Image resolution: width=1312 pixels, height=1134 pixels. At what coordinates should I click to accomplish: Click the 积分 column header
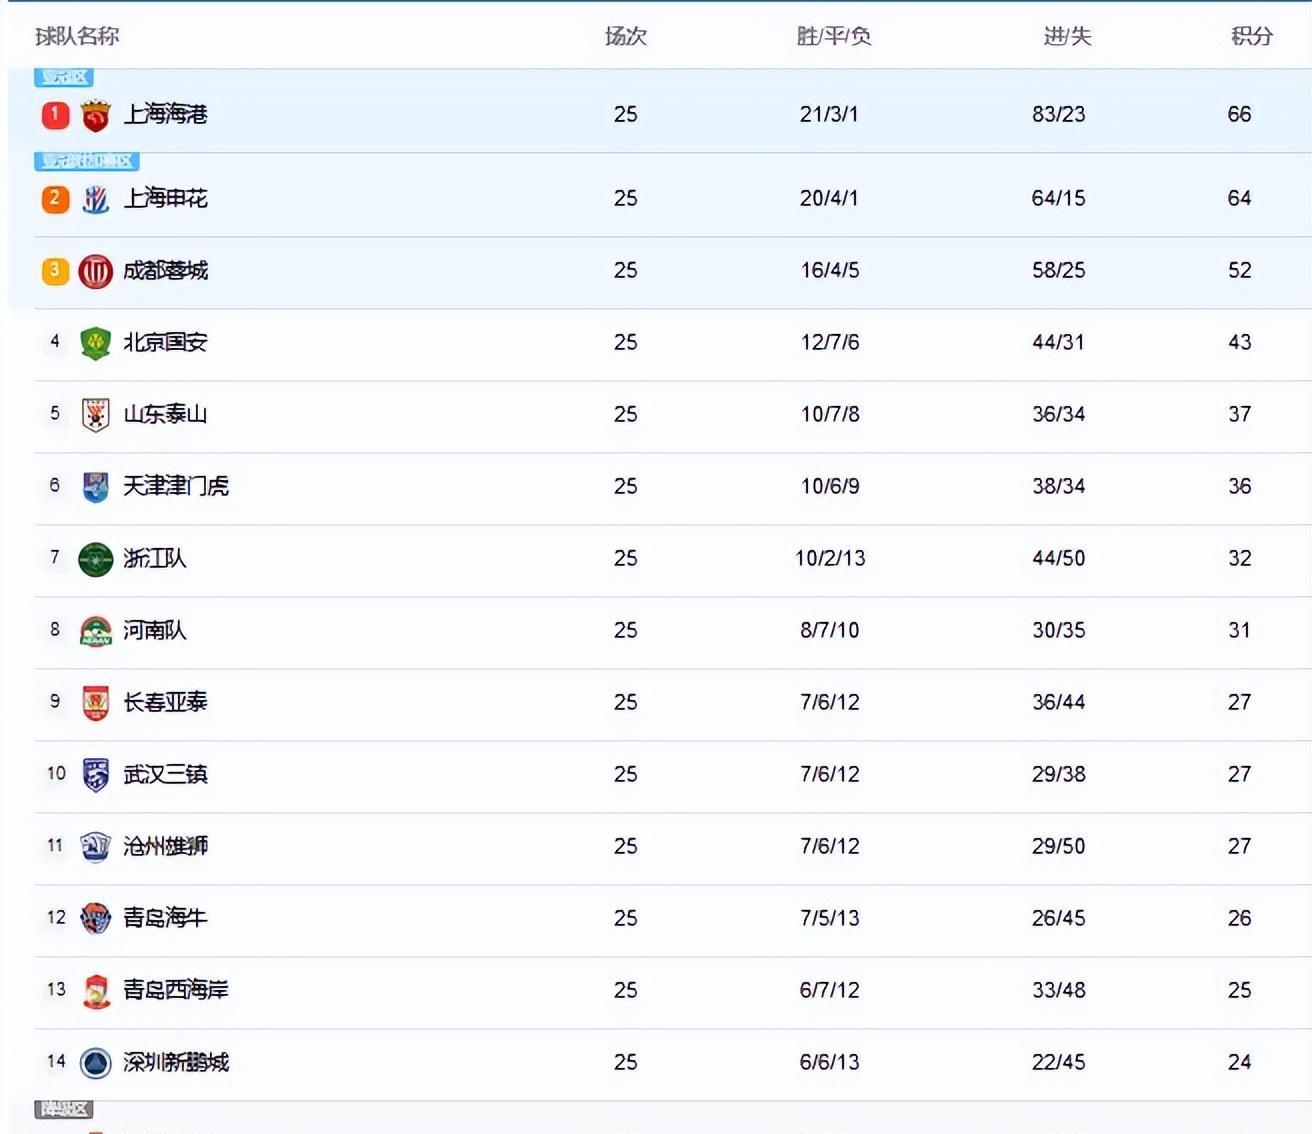1251,36
